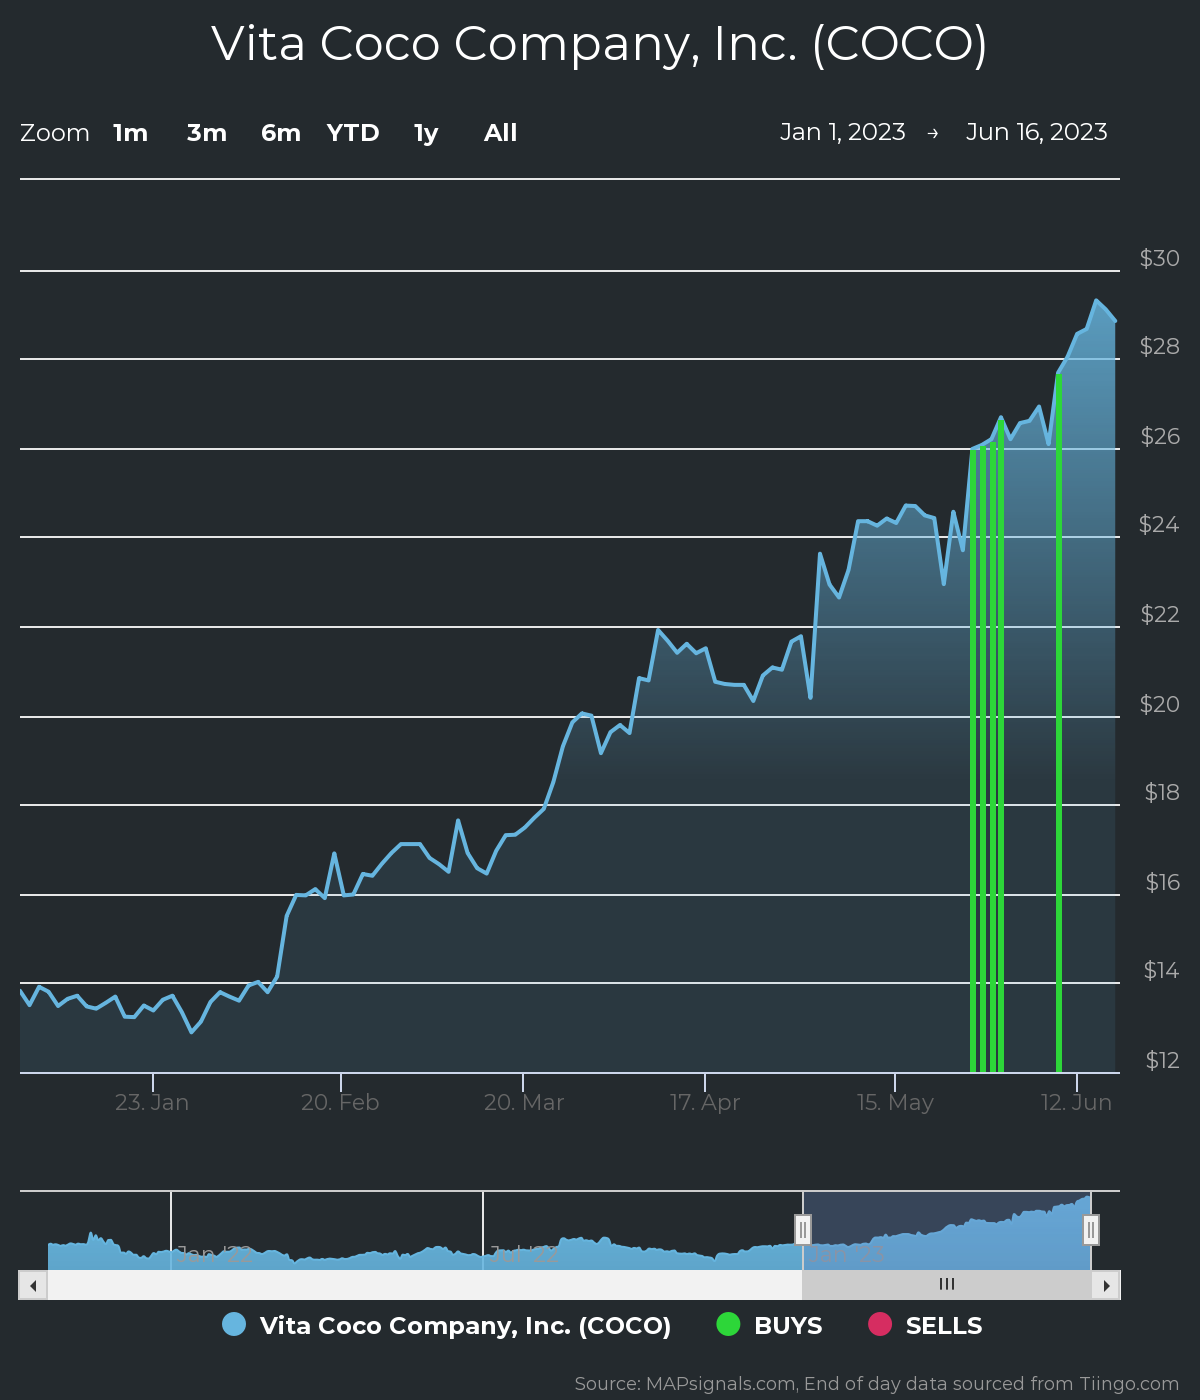The width and height of the screenshot is (1200, 1400).
Task: Grab the right navigator range handle
Action: click(x=1091, y=1230)
